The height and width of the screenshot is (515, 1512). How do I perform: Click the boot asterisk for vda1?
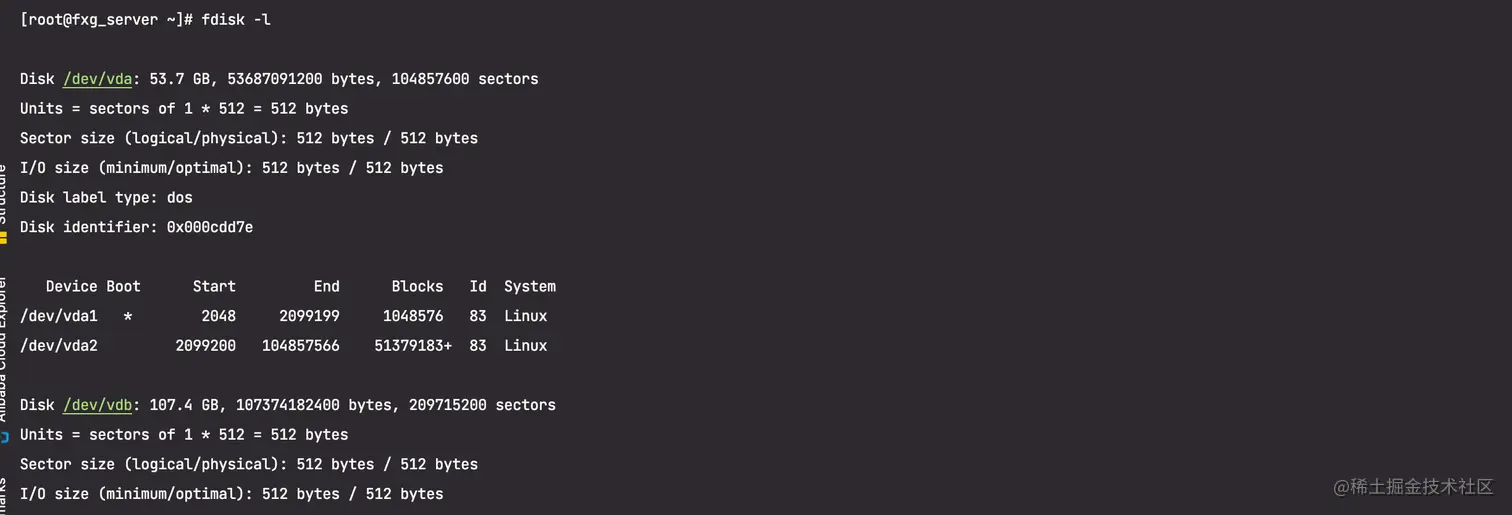(x=127, y=317)
